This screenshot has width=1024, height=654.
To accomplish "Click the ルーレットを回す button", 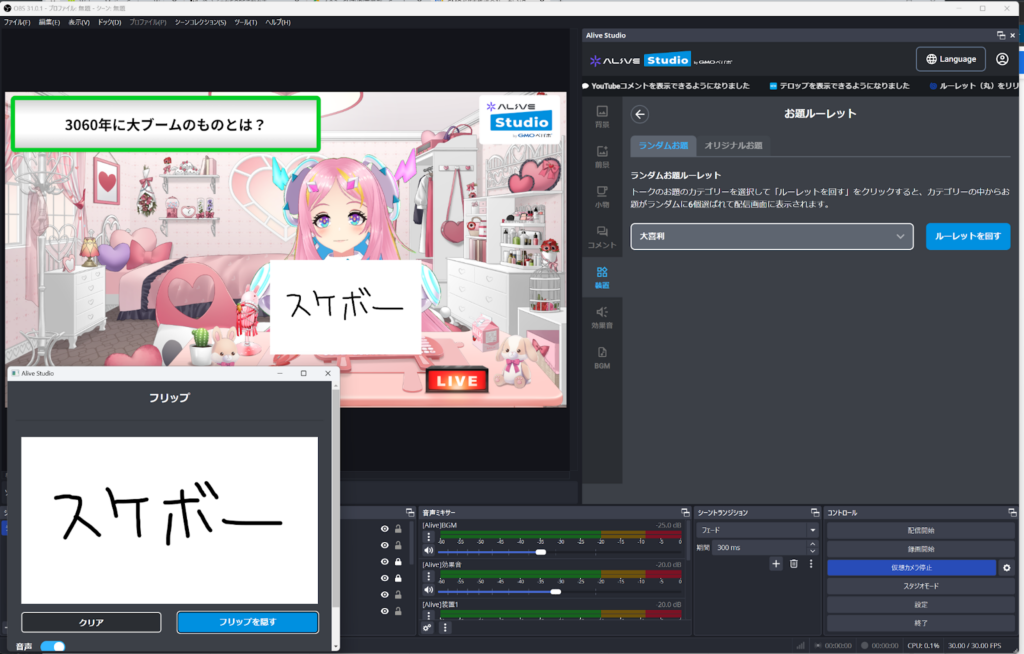I will [x=967, y=237].
